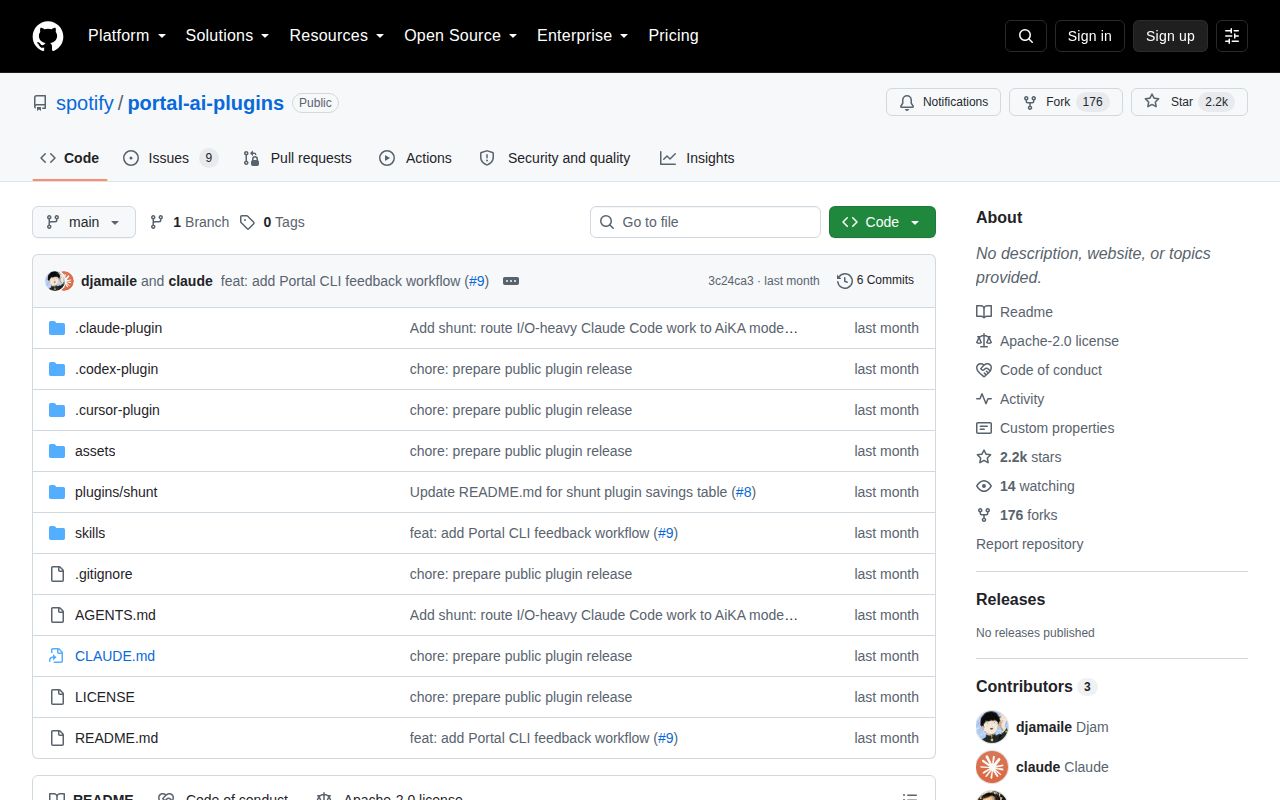Click djamaile avatar in Contributors
The height and width of the screenshot is (800, 1280).
pyautogui.click(x=992, y=727)
